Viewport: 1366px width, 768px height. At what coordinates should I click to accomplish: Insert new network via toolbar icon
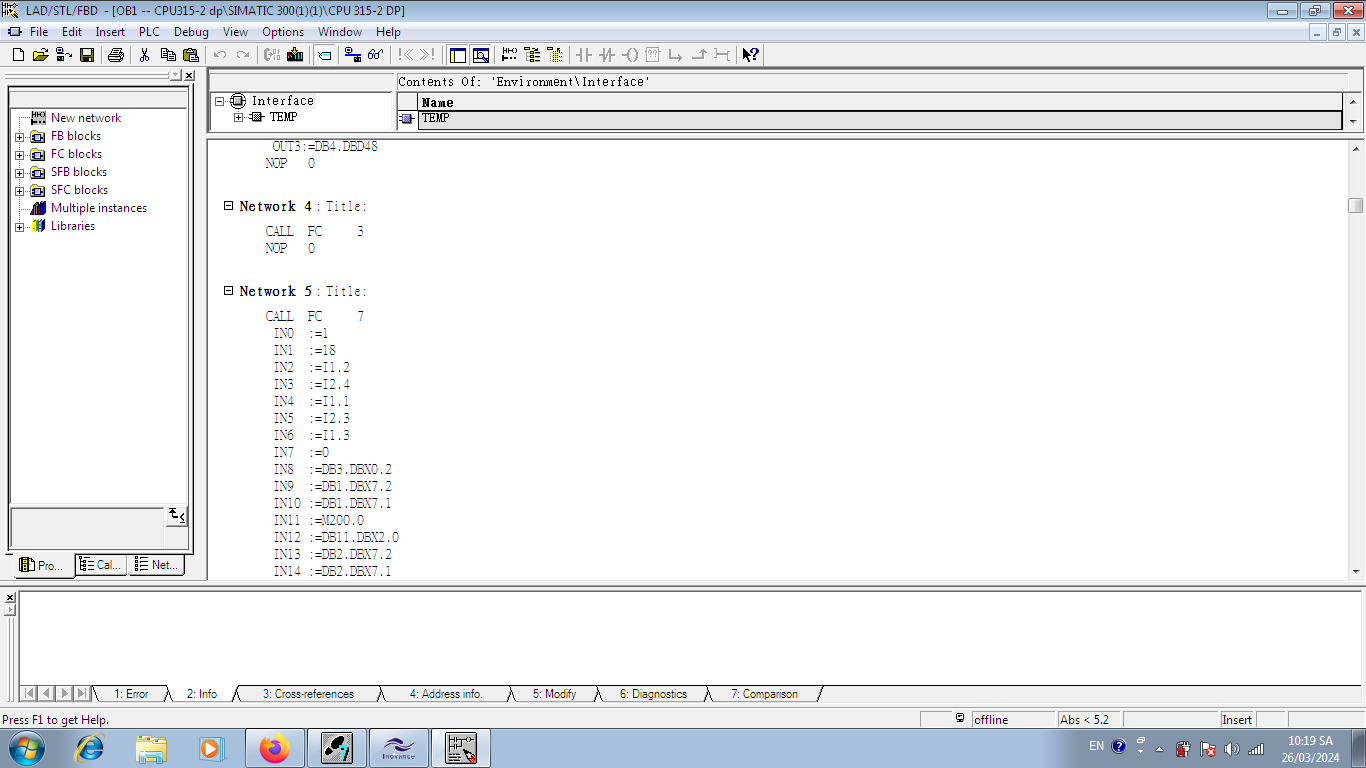(510, 55)
